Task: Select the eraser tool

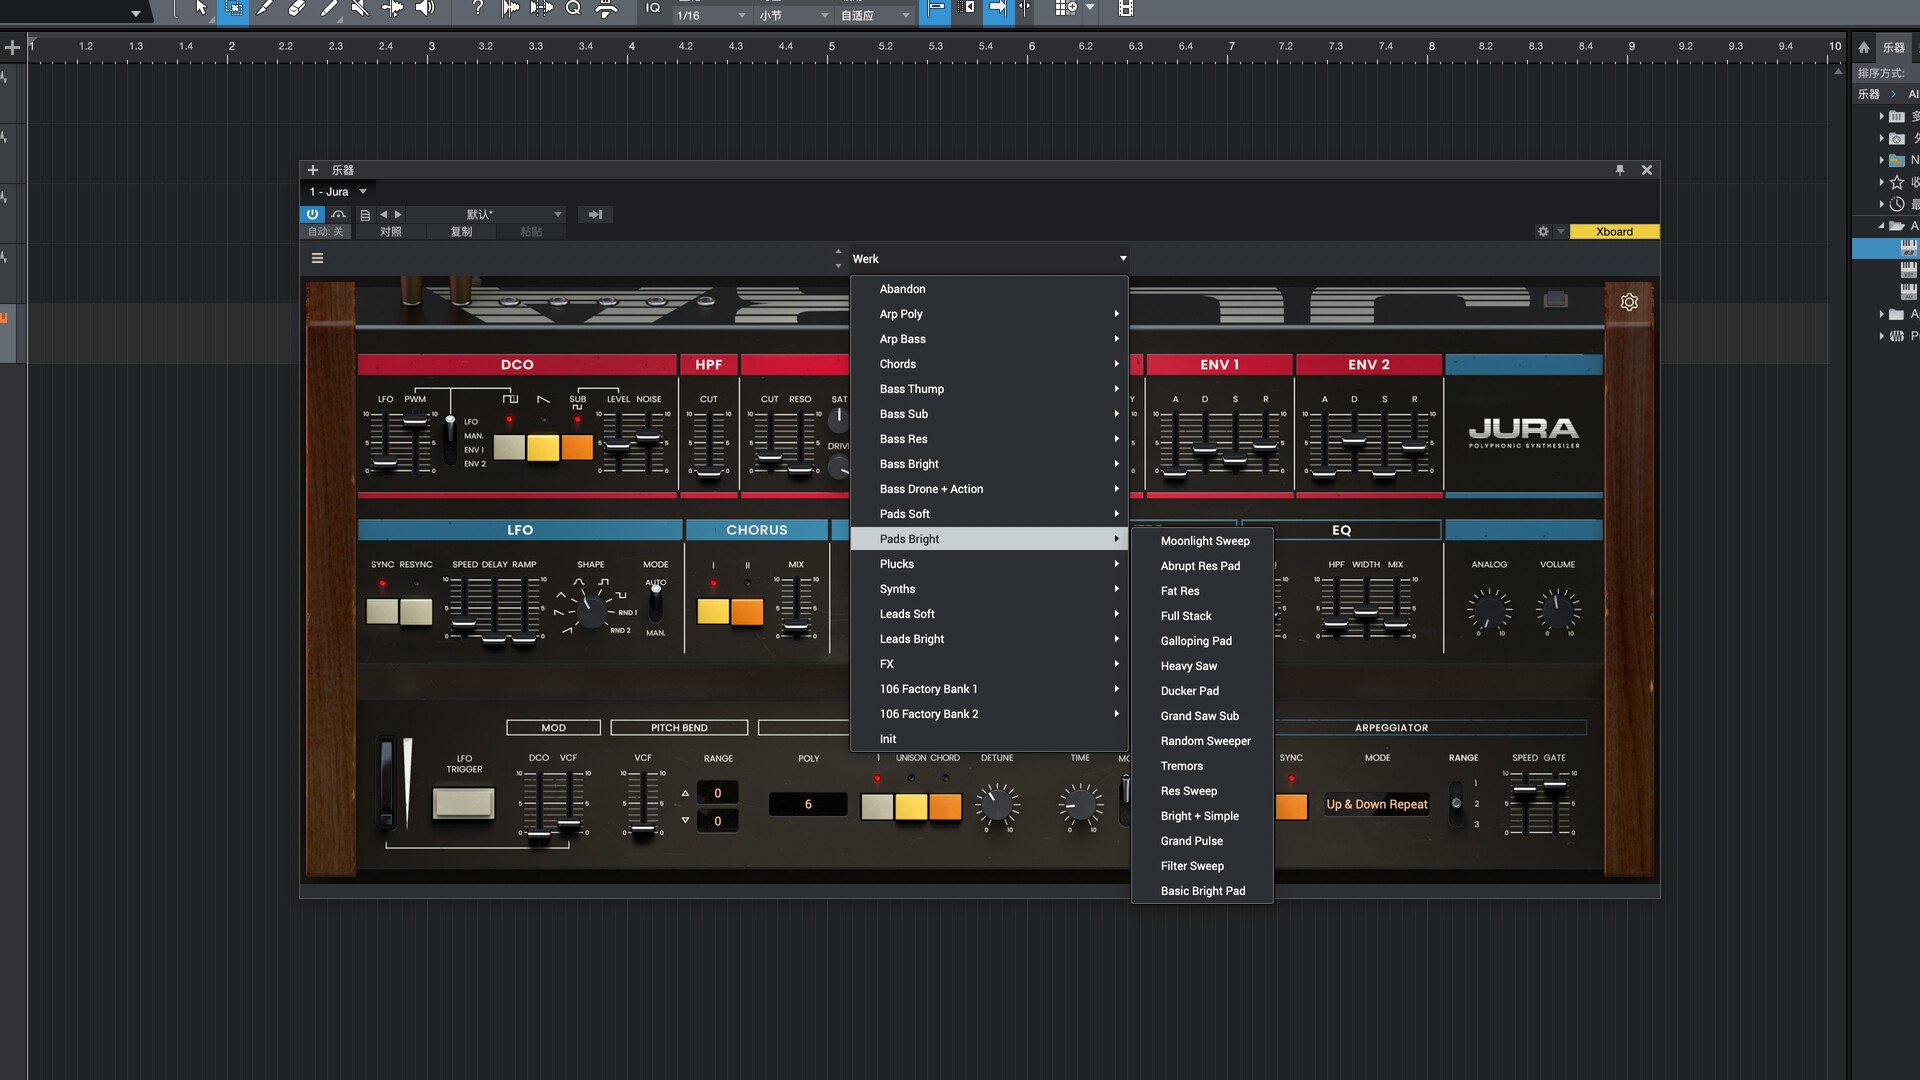Action: pyautogui.click(x=297, y=8)
